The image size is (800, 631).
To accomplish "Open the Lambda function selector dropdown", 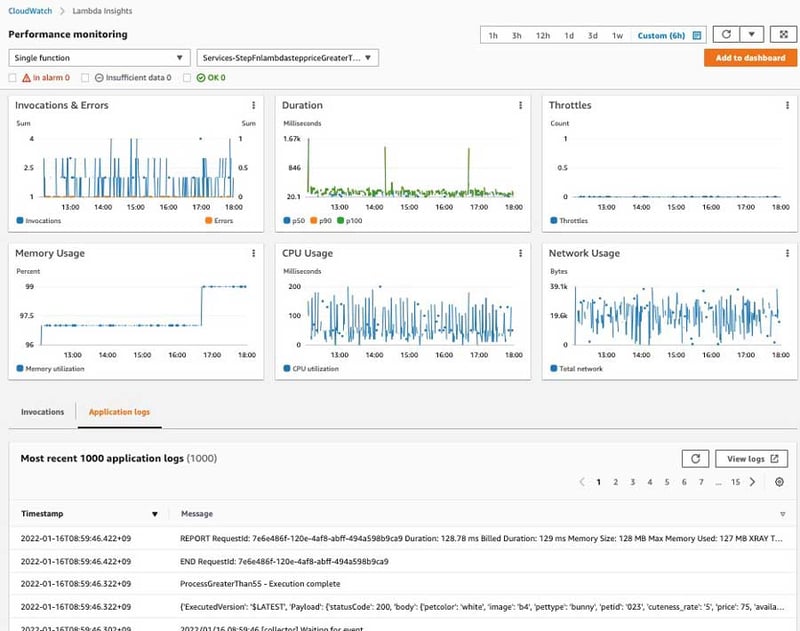I will 288,58.
